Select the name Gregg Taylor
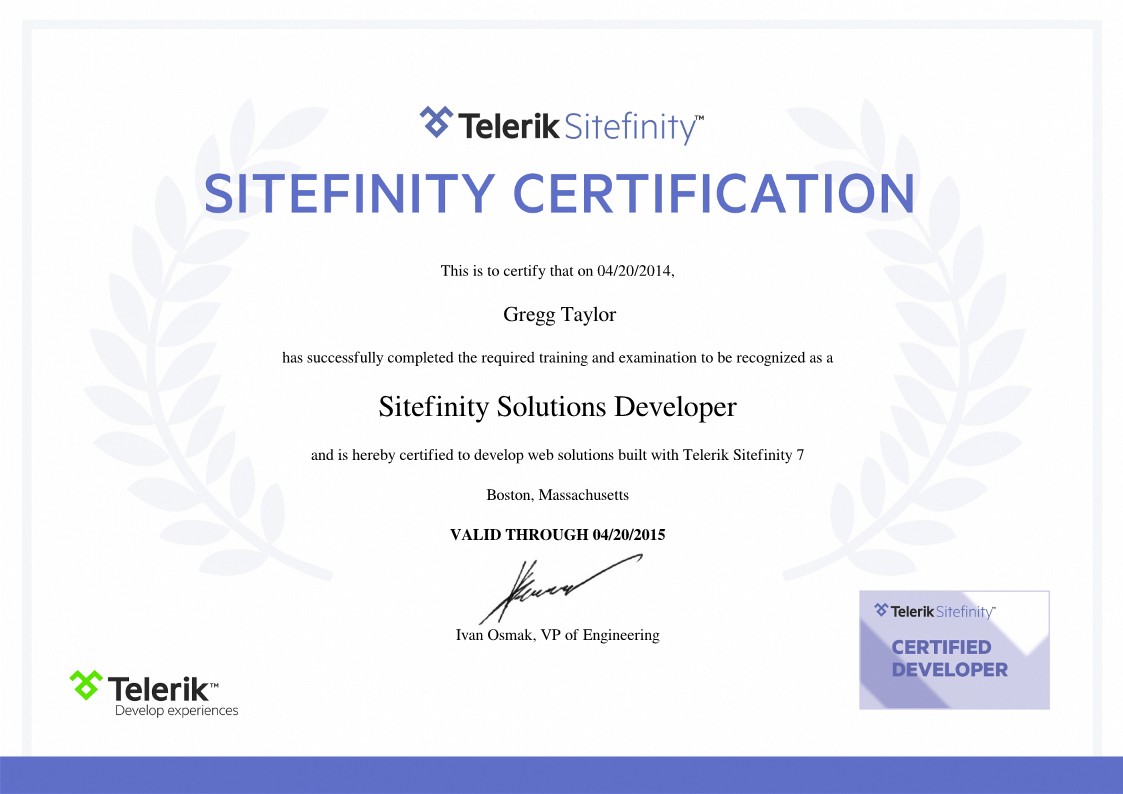1123x794 pixels. (x=559, y=314)
